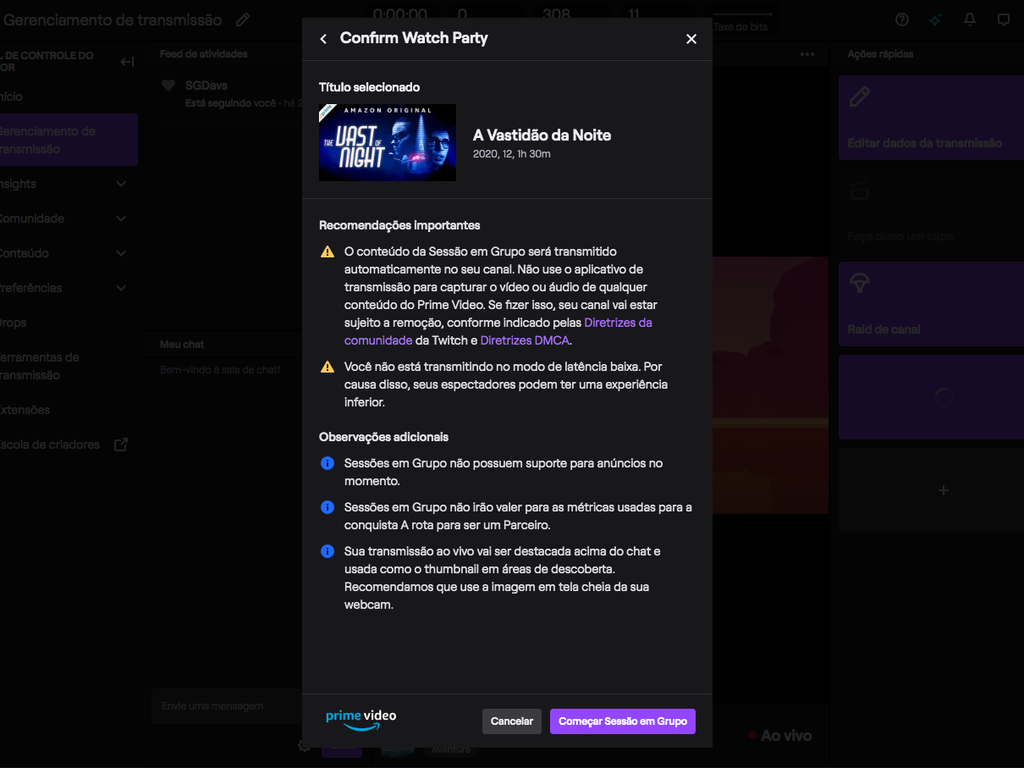1024x768 pixels.
Task: Click Editar dados da transmissão quick action
Action: point(931,118)
